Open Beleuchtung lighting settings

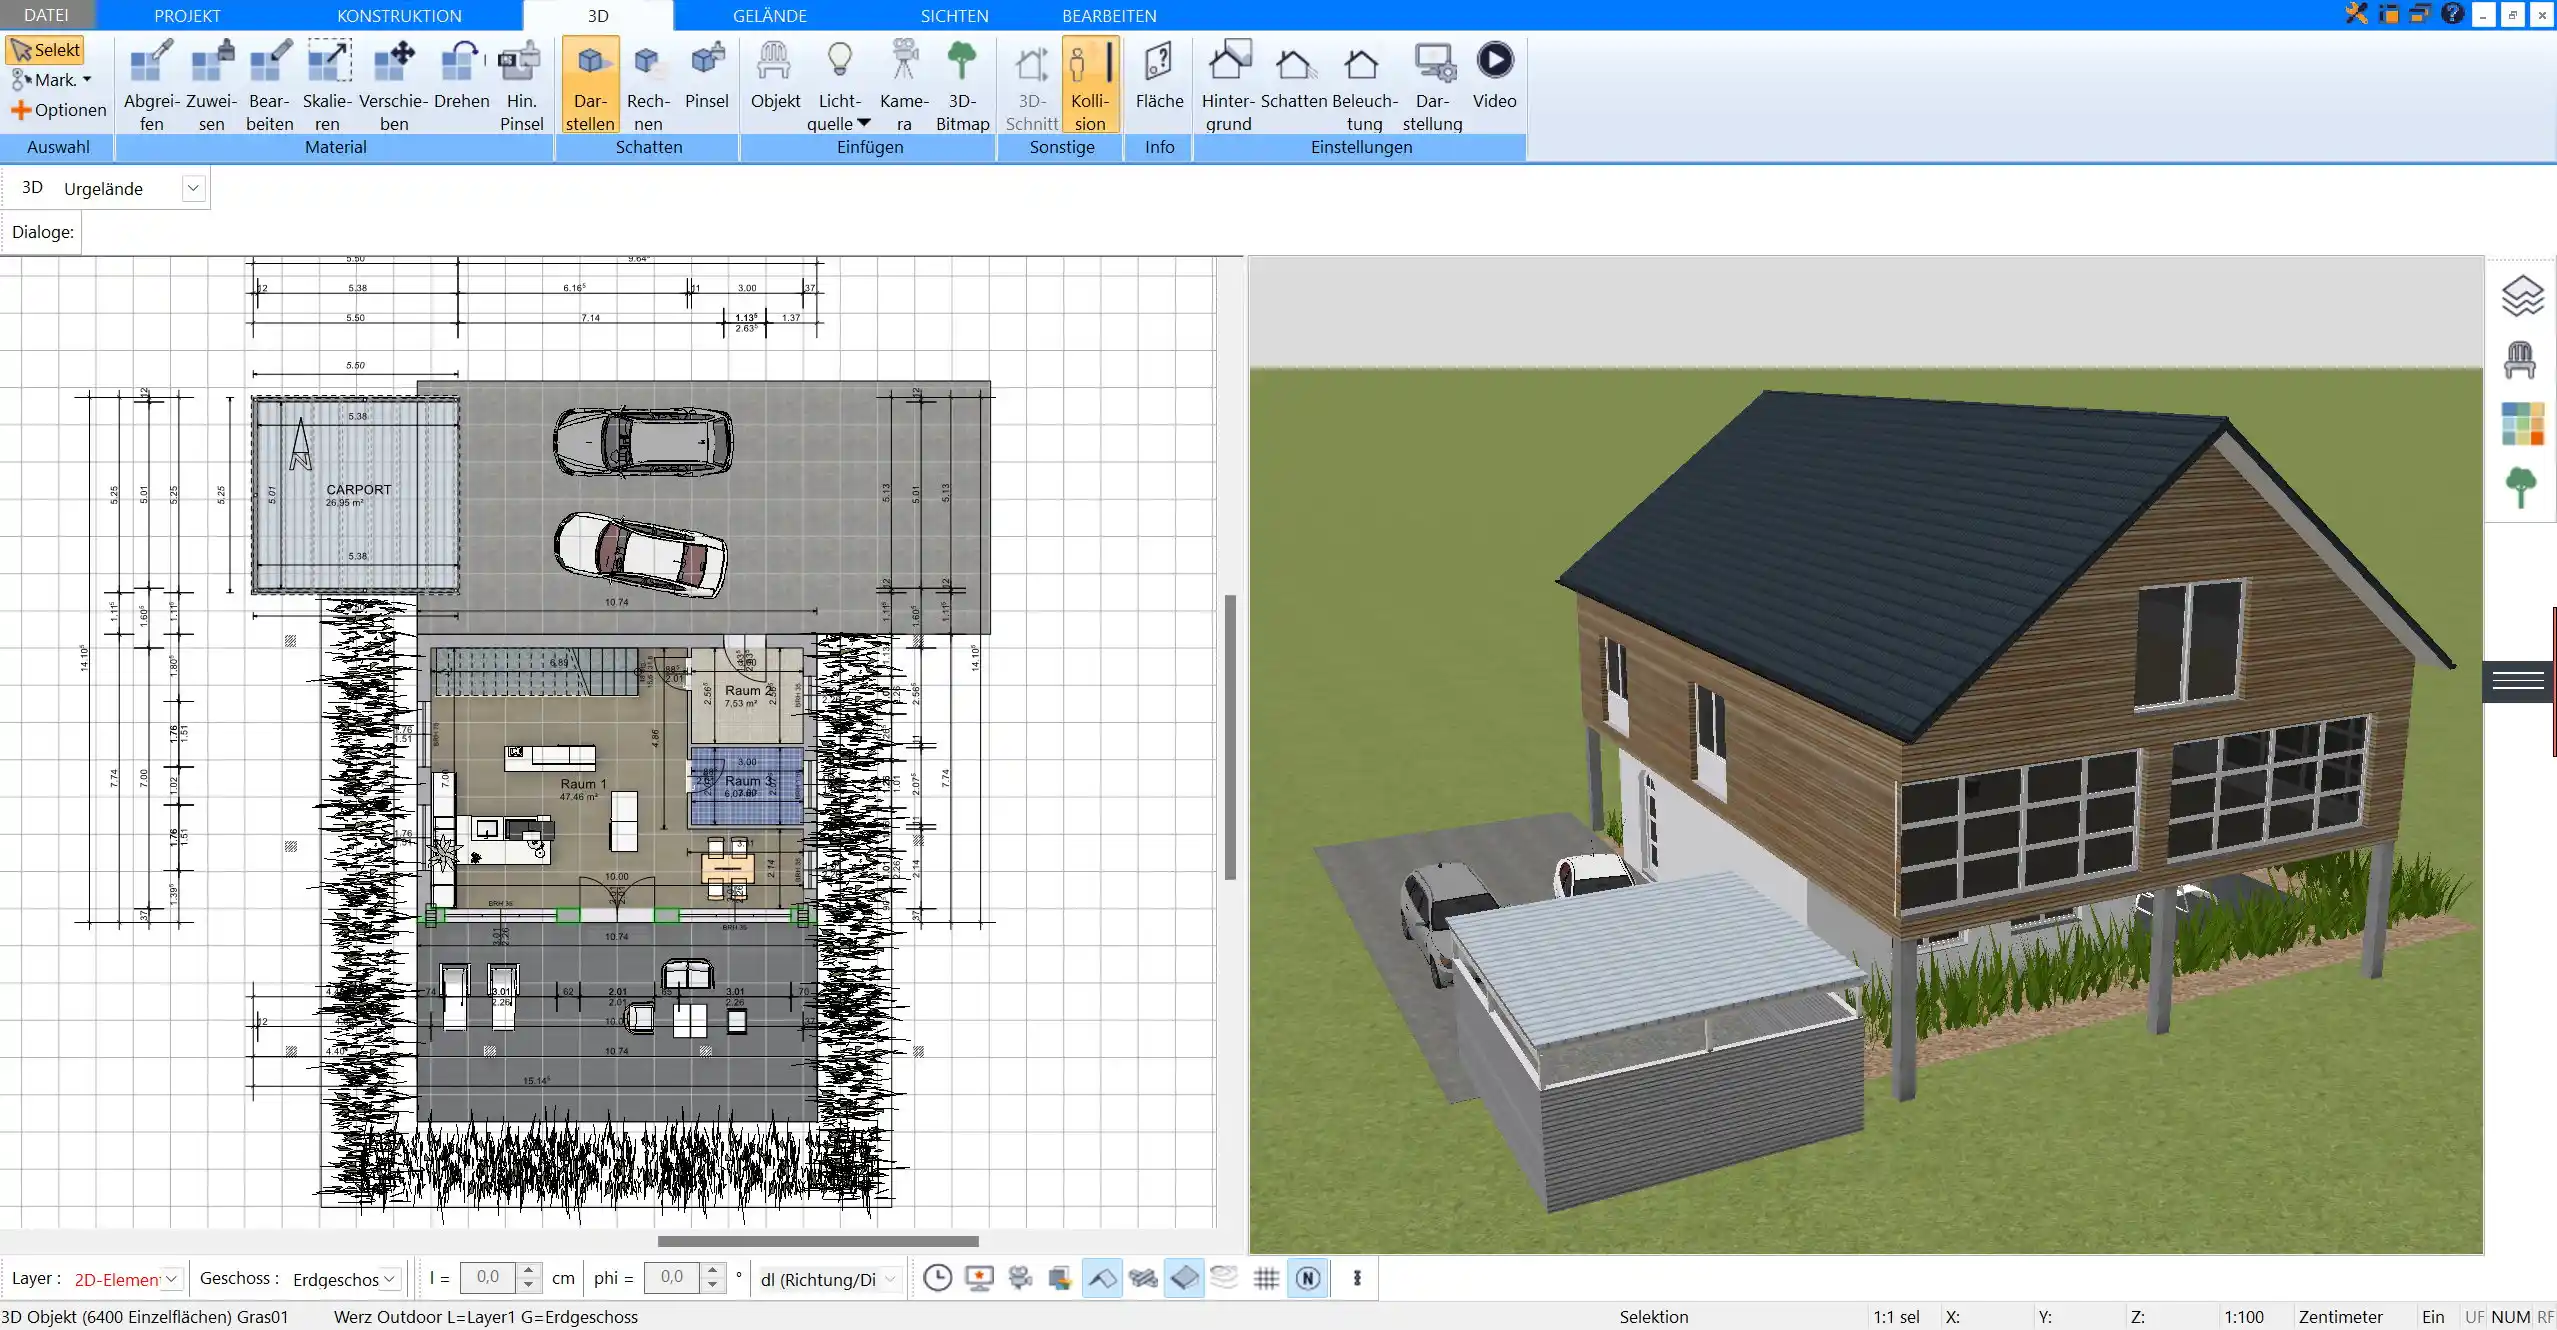pos(1364,85)
